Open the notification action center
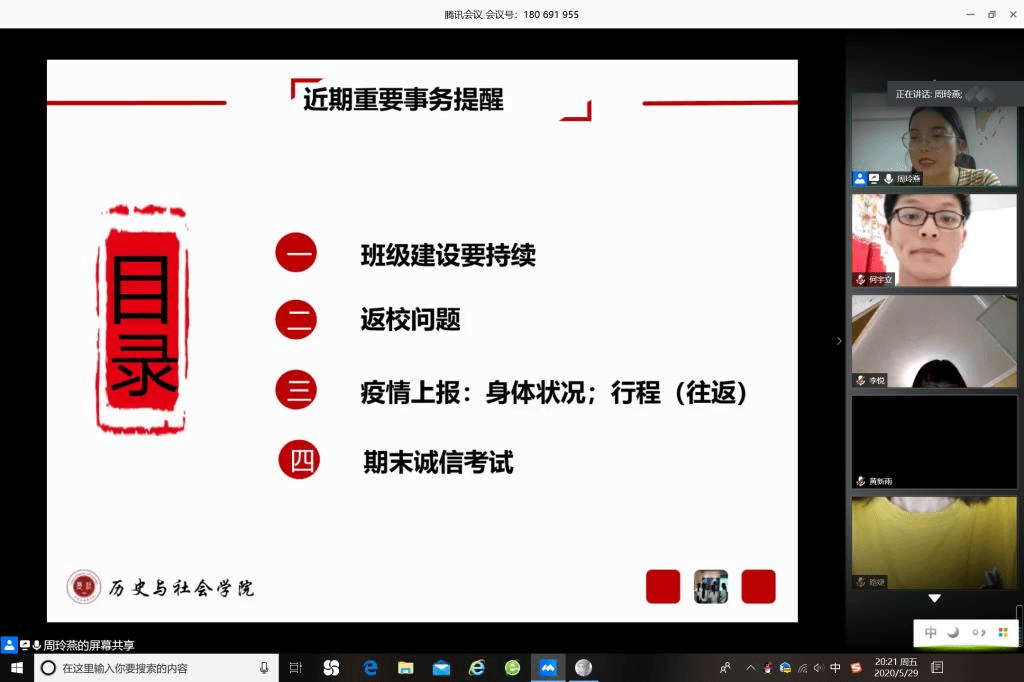The image size is (1024, 682). tap(937, 668)
